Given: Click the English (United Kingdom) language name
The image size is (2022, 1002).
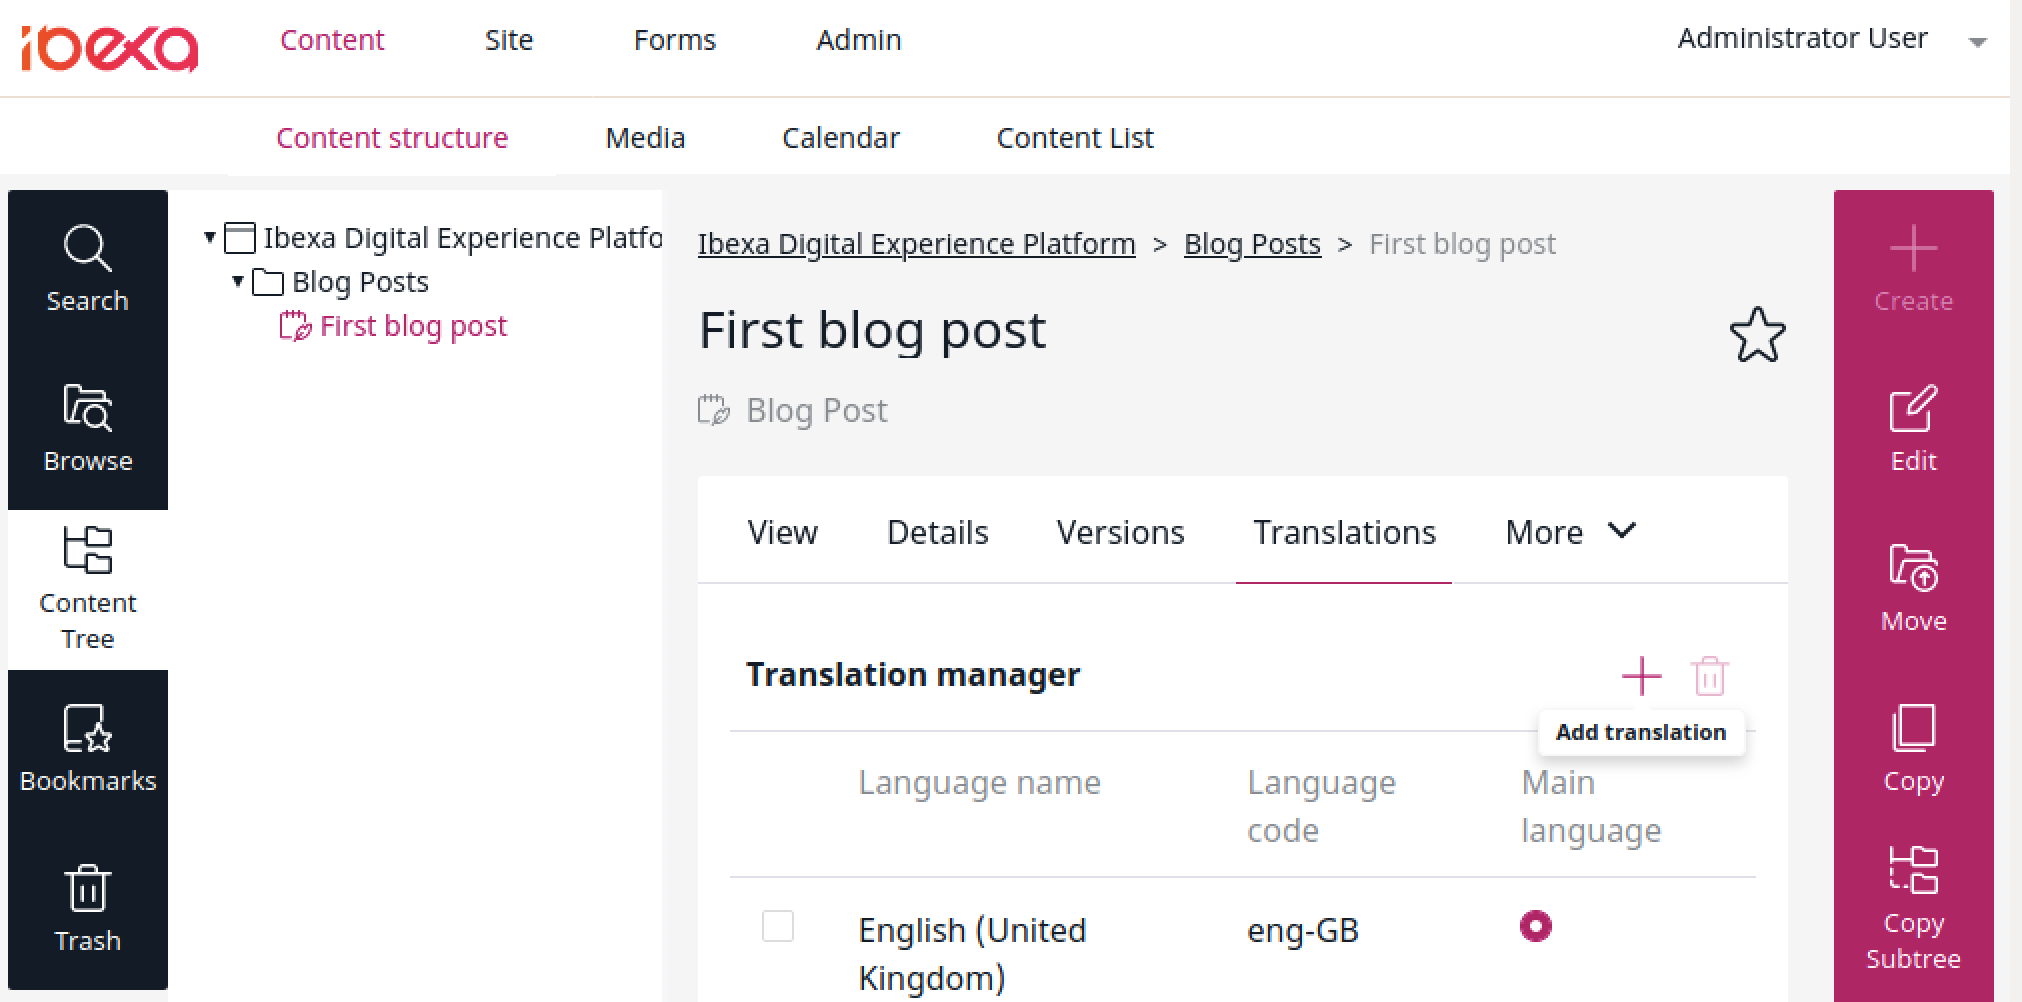Looking at the screenshot, I should [x=972, y=954].
